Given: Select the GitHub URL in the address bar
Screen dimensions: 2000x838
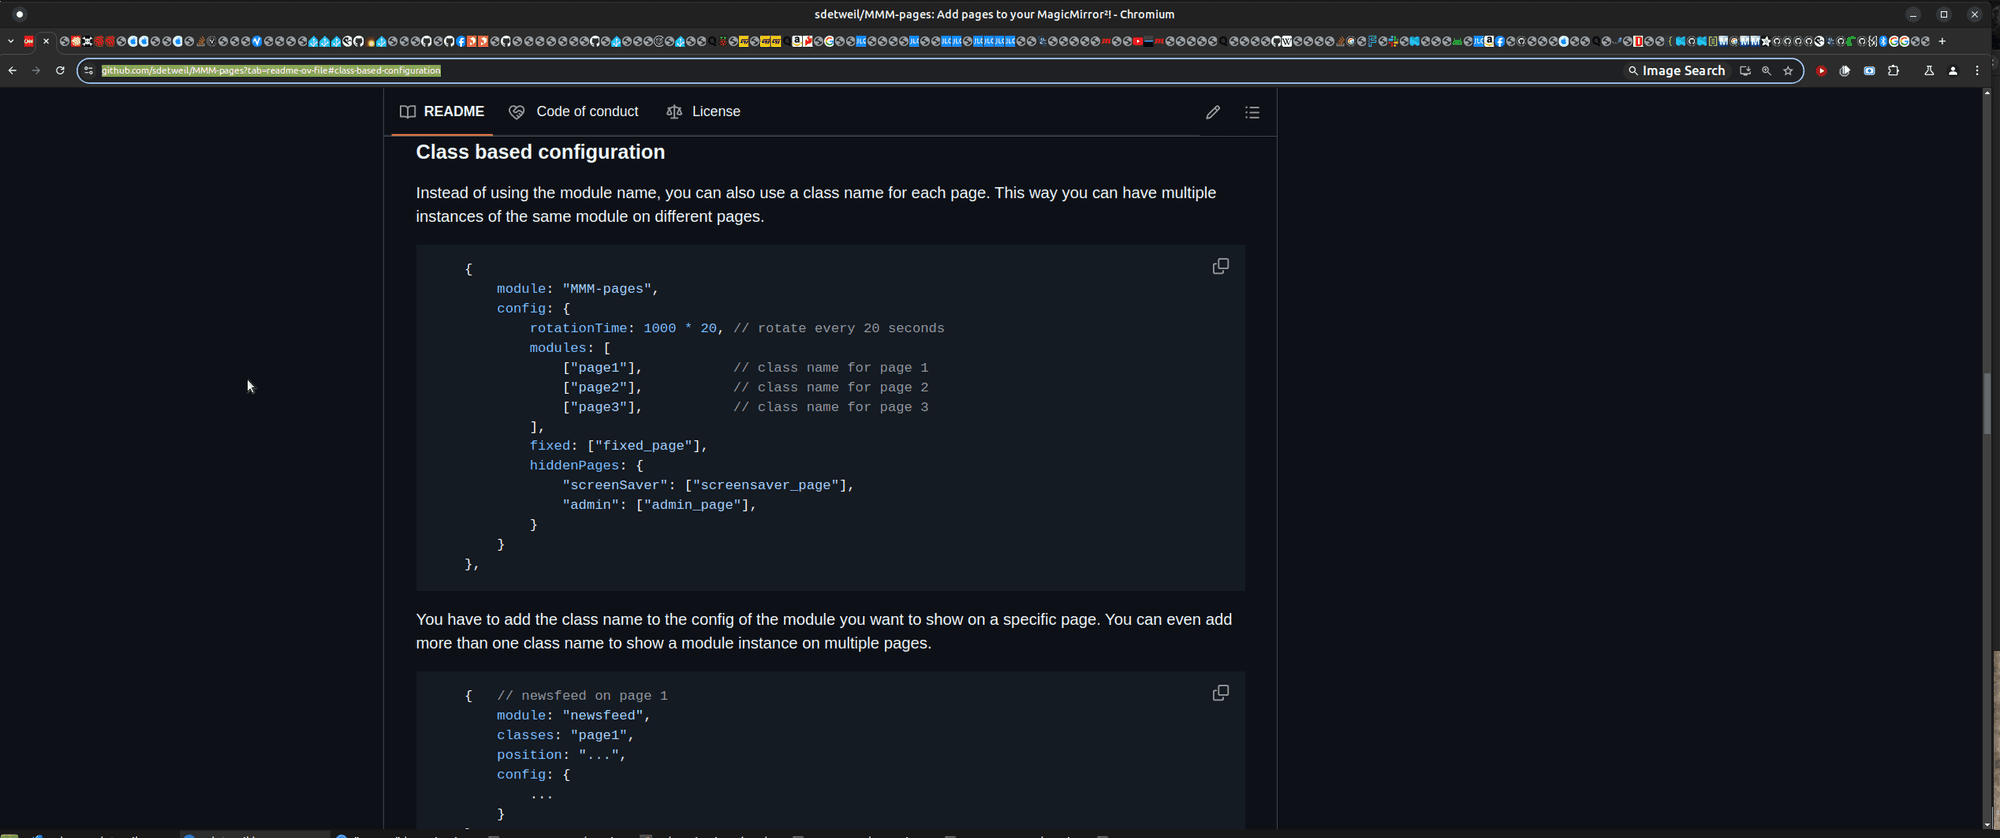Looking at the screenshot, I should coord(271,70).
